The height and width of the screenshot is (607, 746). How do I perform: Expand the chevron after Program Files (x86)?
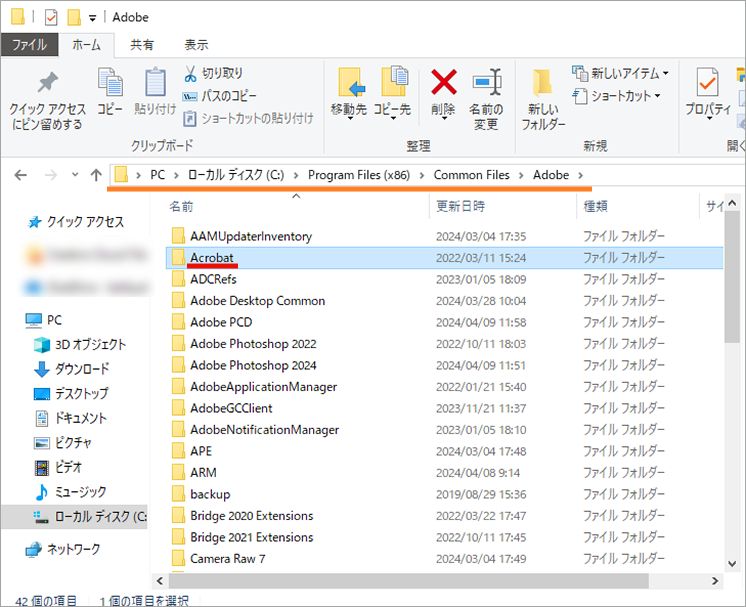coord(422,176)
